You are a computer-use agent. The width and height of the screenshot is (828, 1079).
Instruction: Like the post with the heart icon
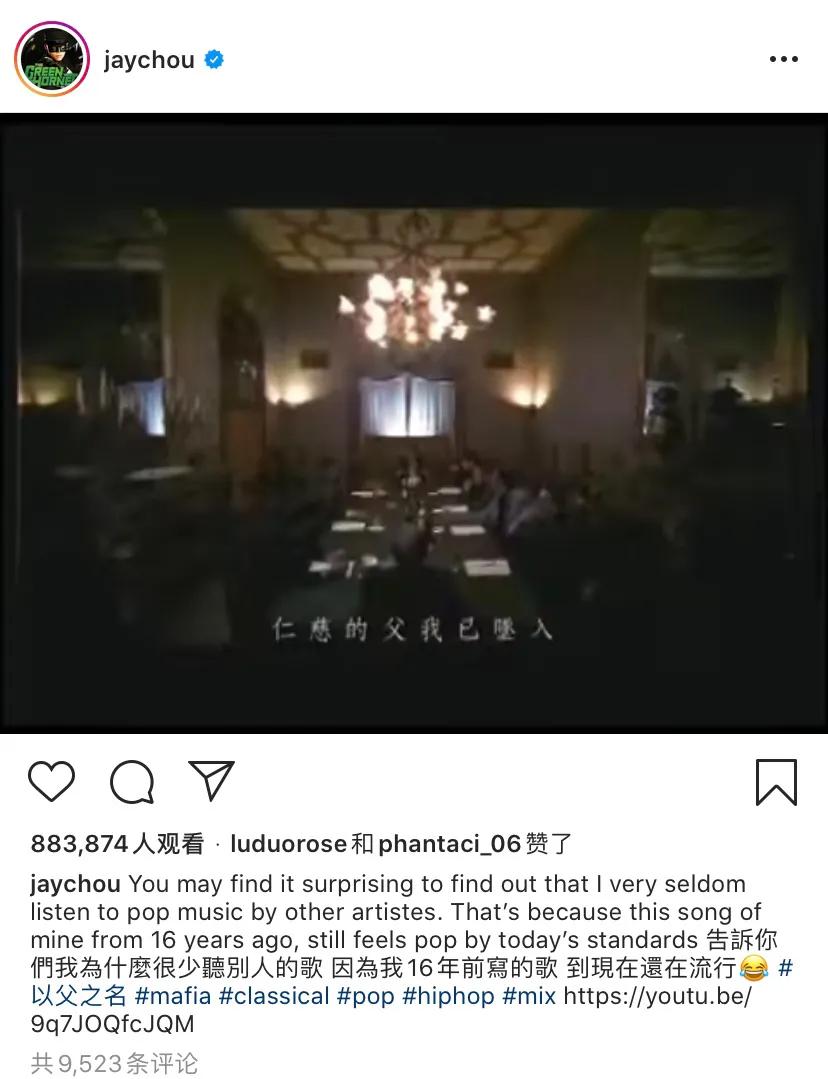pos(51,781)
